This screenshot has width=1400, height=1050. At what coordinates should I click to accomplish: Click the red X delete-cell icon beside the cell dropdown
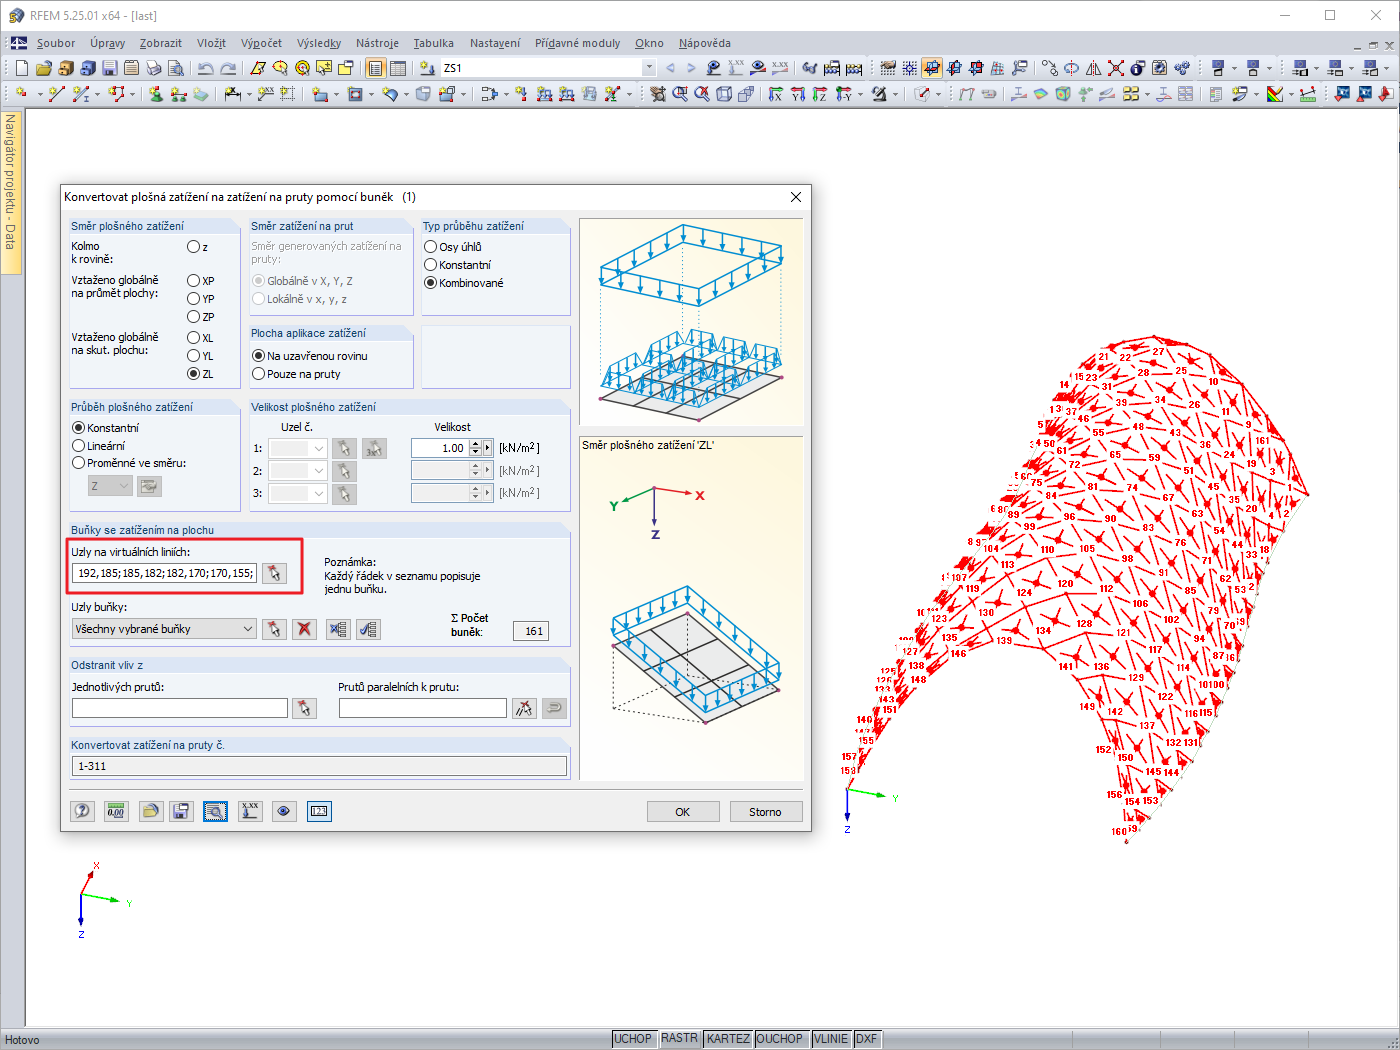(x=304, y=629)
